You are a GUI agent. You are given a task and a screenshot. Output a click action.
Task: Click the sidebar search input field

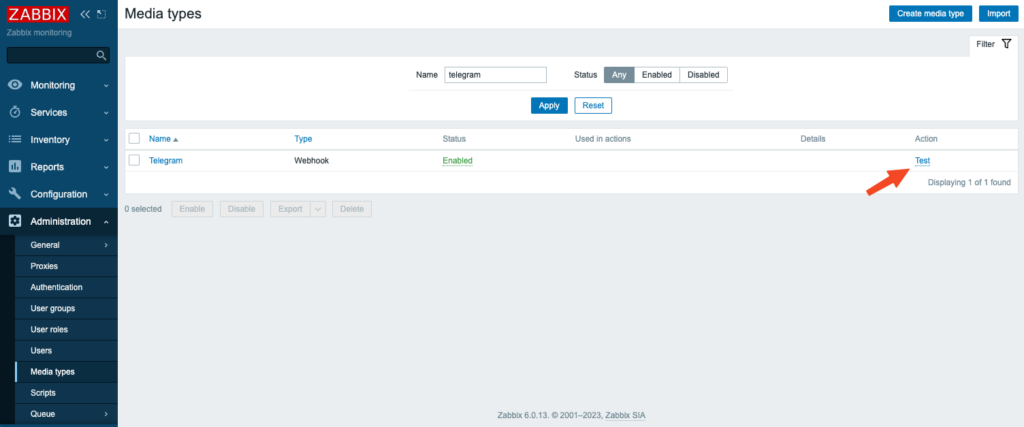pos(51,55)
